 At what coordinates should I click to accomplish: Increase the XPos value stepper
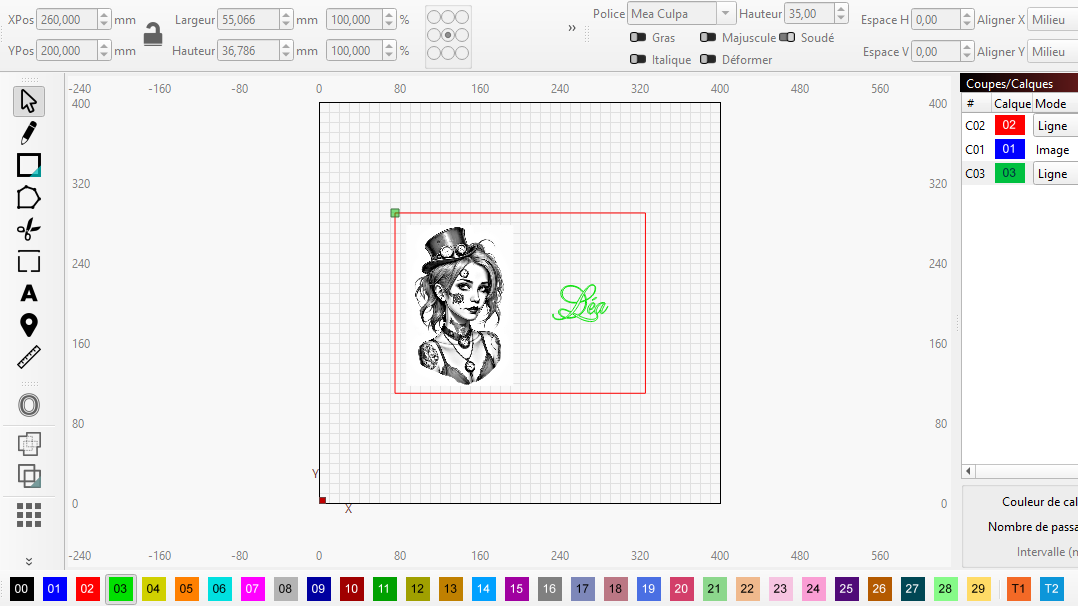104,14
